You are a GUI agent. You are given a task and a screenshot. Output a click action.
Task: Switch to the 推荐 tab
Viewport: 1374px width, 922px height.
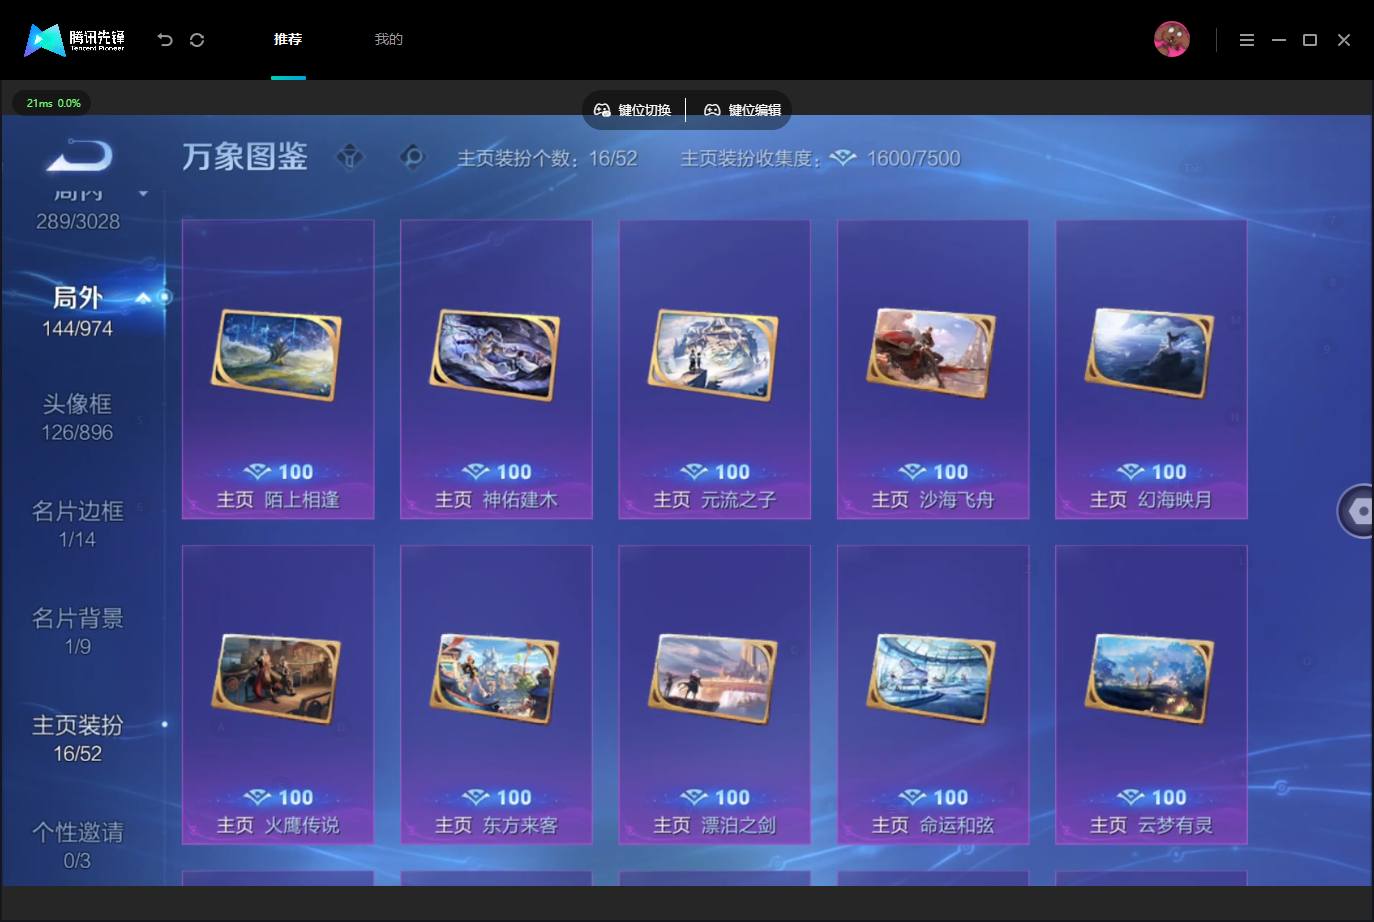[x=288, y=39]
